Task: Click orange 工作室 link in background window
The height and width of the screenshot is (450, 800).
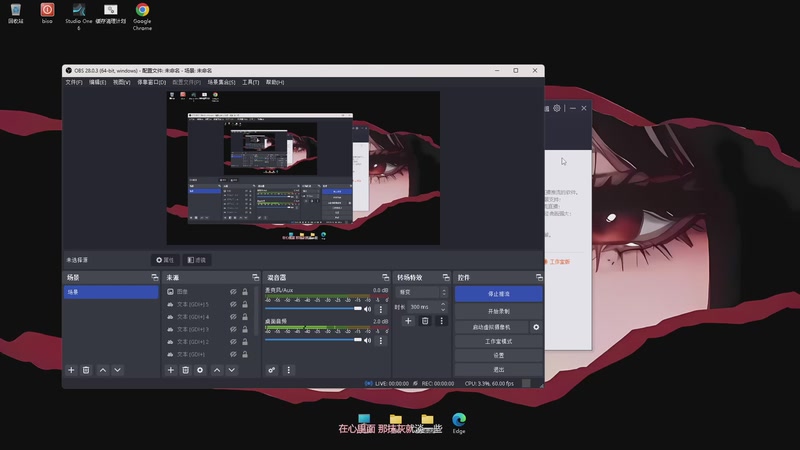Action: 559,262
